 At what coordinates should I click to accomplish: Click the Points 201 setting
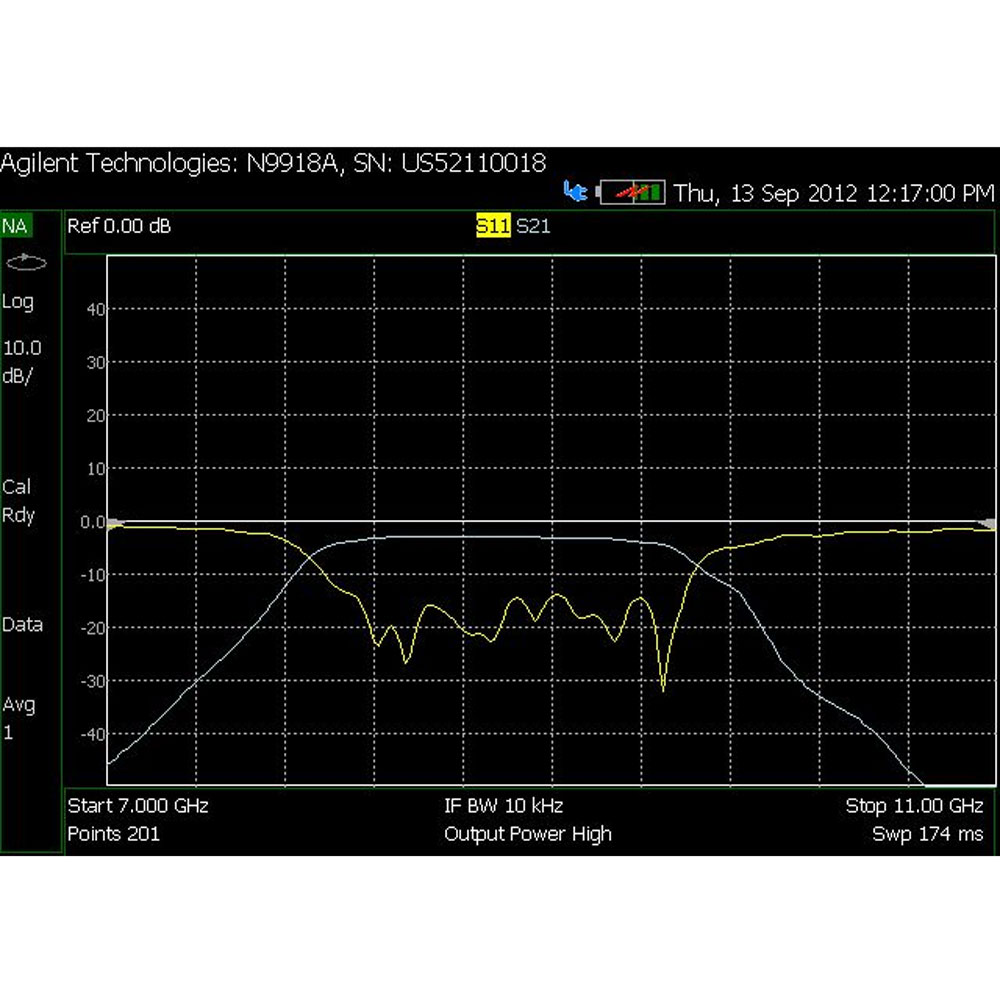(113, 834)
